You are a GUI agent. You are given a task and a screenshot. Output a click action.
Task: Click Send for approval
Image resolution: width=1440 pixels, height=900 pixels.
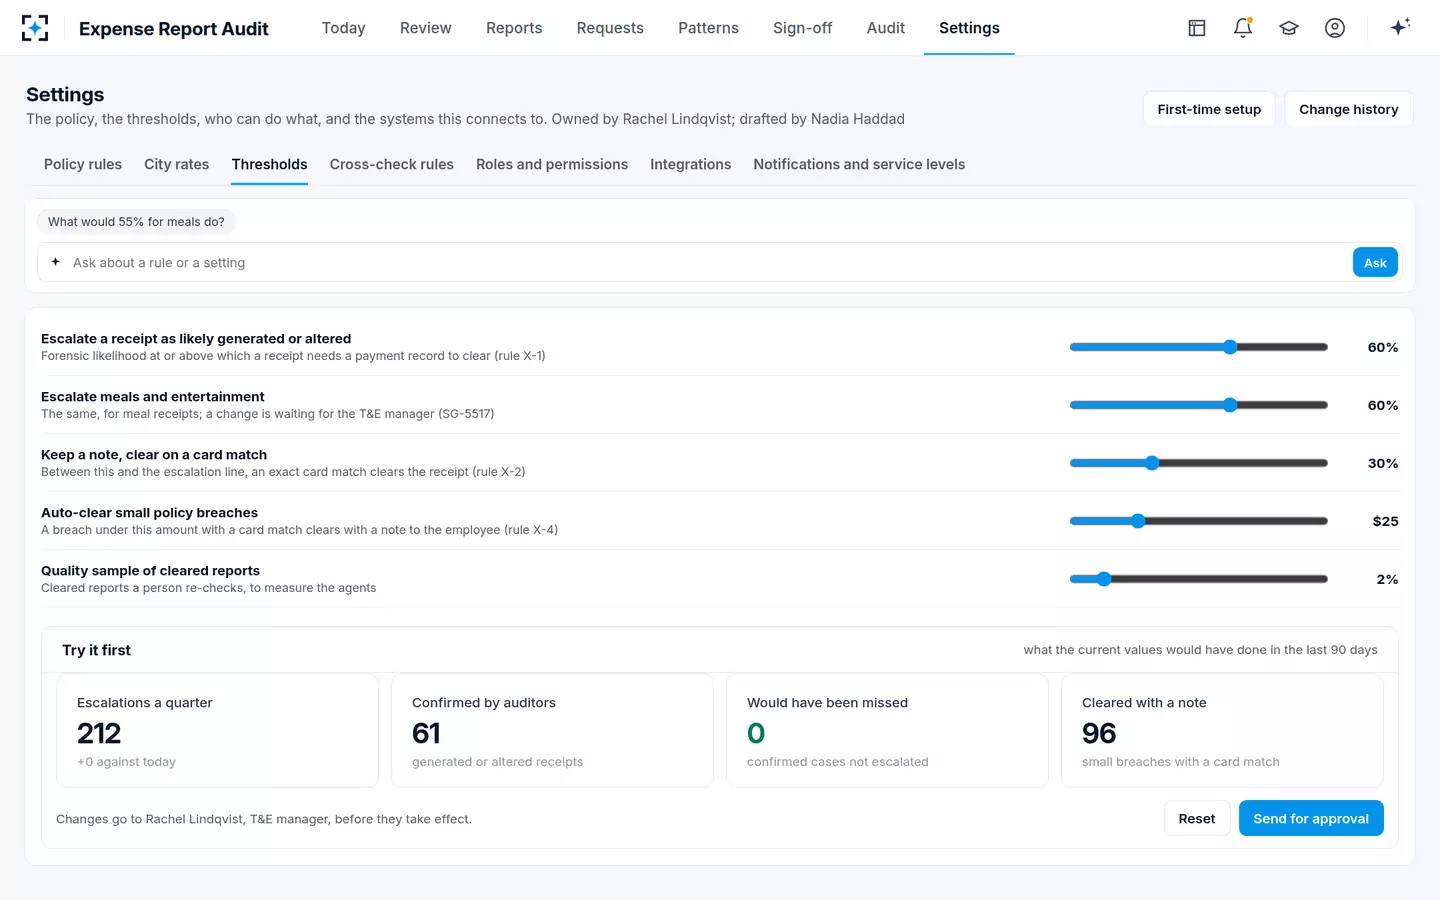1311,818
